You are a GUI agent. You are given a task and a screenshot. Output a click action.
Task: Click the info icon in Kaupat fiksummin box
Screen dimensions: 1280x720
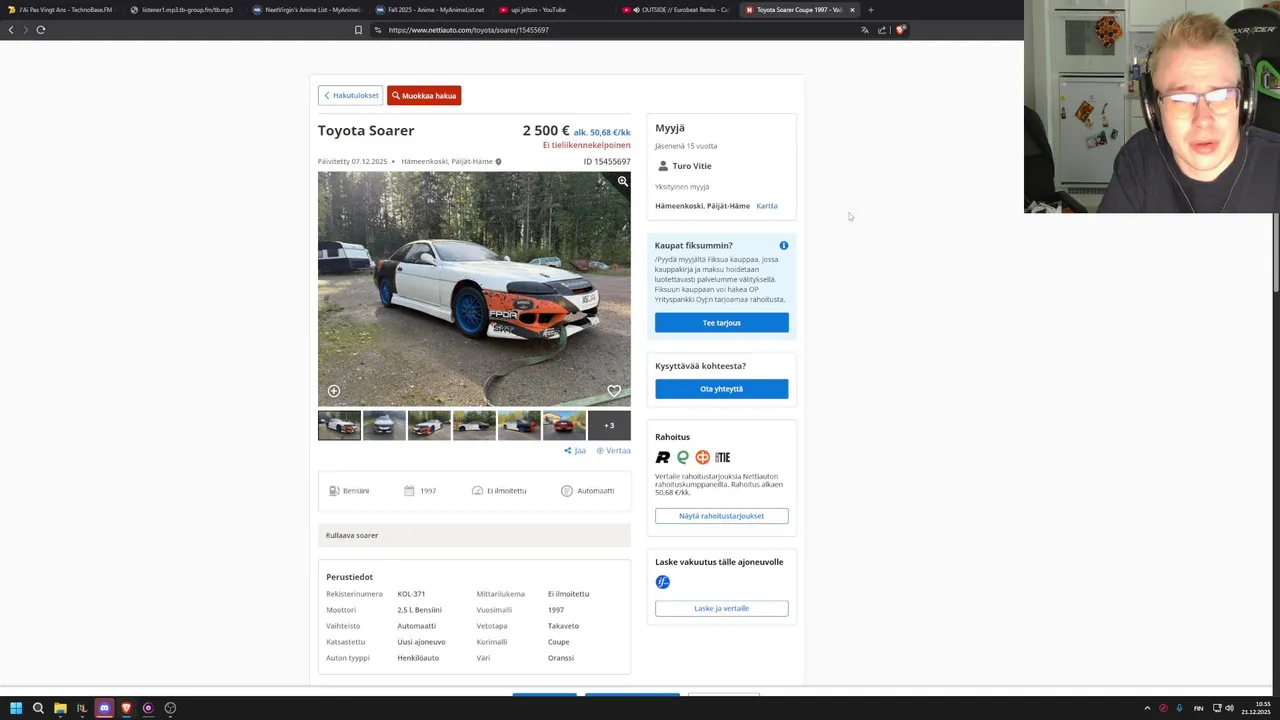[784, 245]
